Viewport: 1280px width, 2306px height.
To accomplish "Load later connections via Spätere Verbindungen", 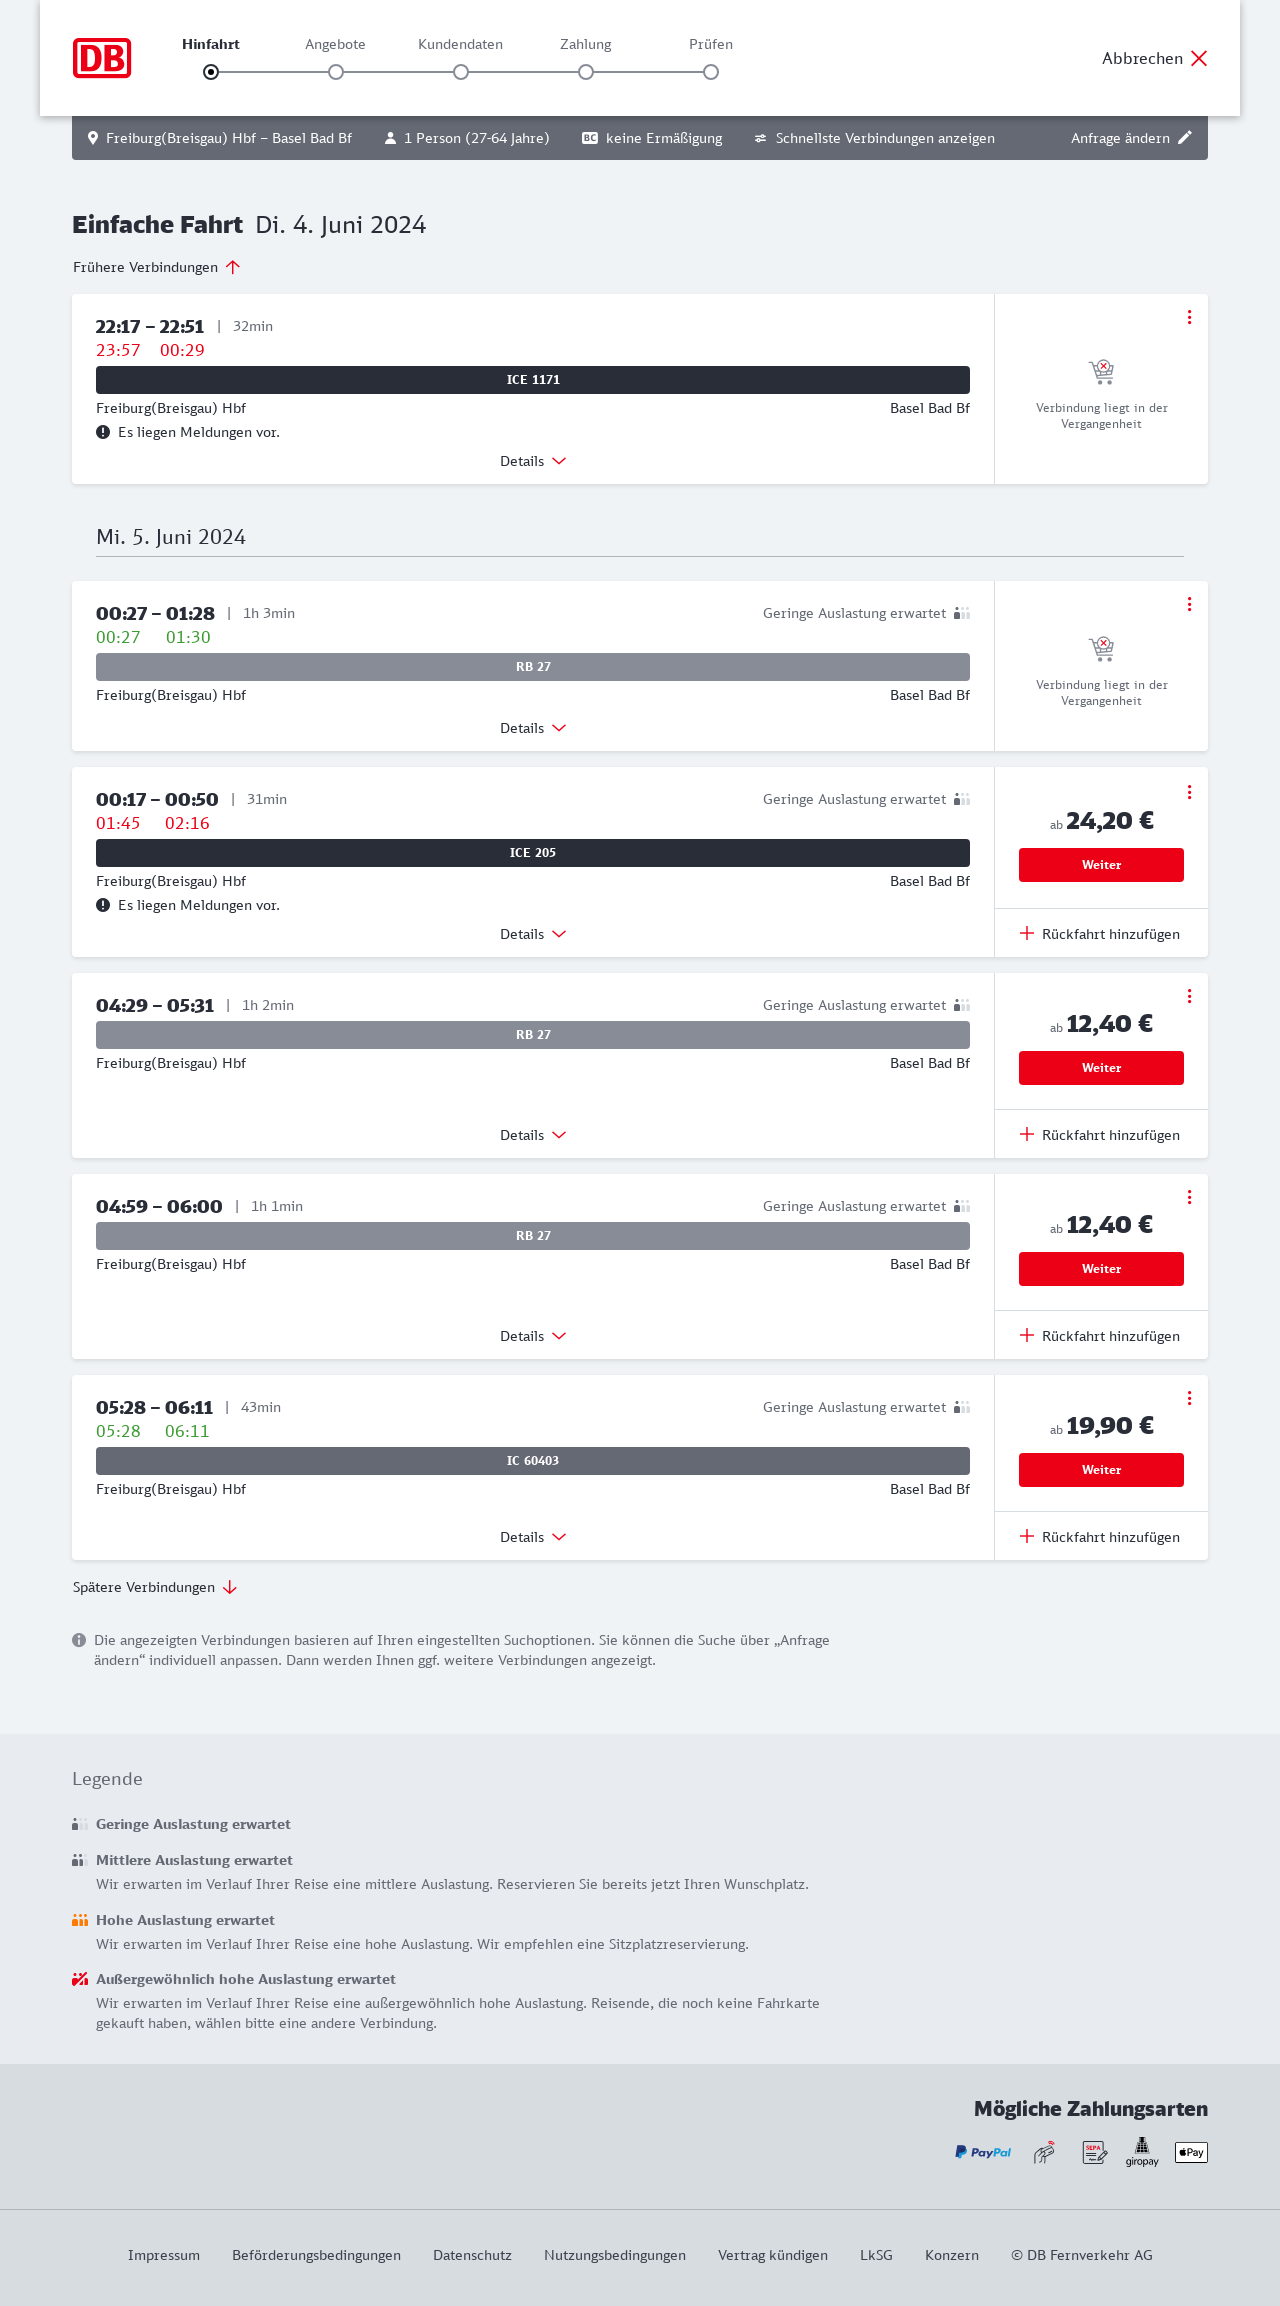I will (154, 1587).
